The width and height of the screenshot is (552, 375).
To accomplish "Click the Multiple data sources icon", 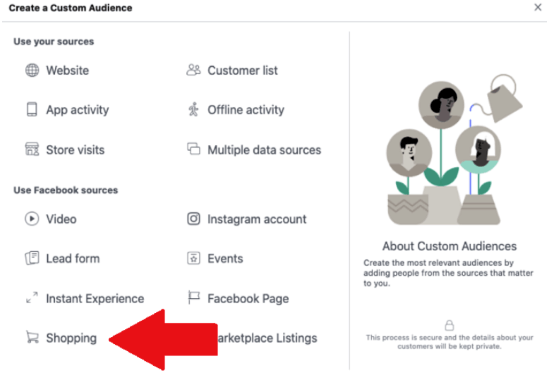I will pos(193,149).
